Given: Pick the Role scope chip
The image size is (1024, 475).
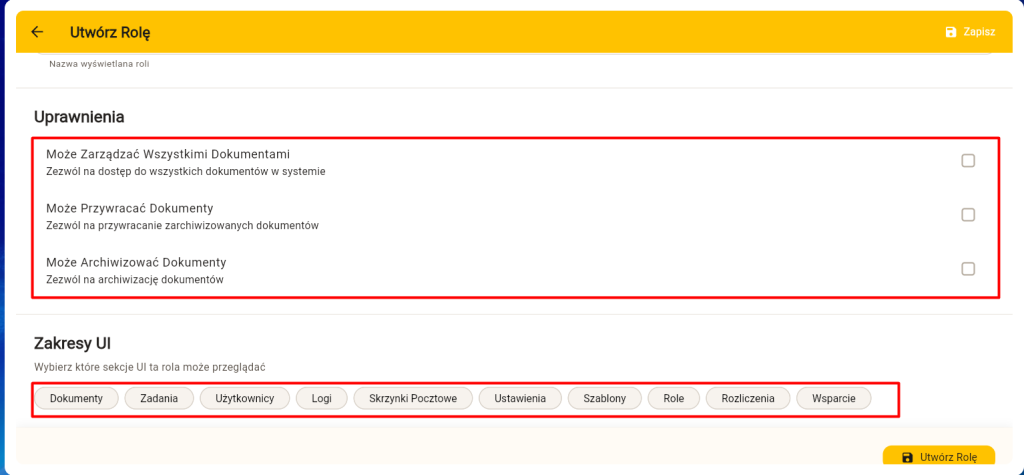Looking at the screenshot, I should click(673, 399).
